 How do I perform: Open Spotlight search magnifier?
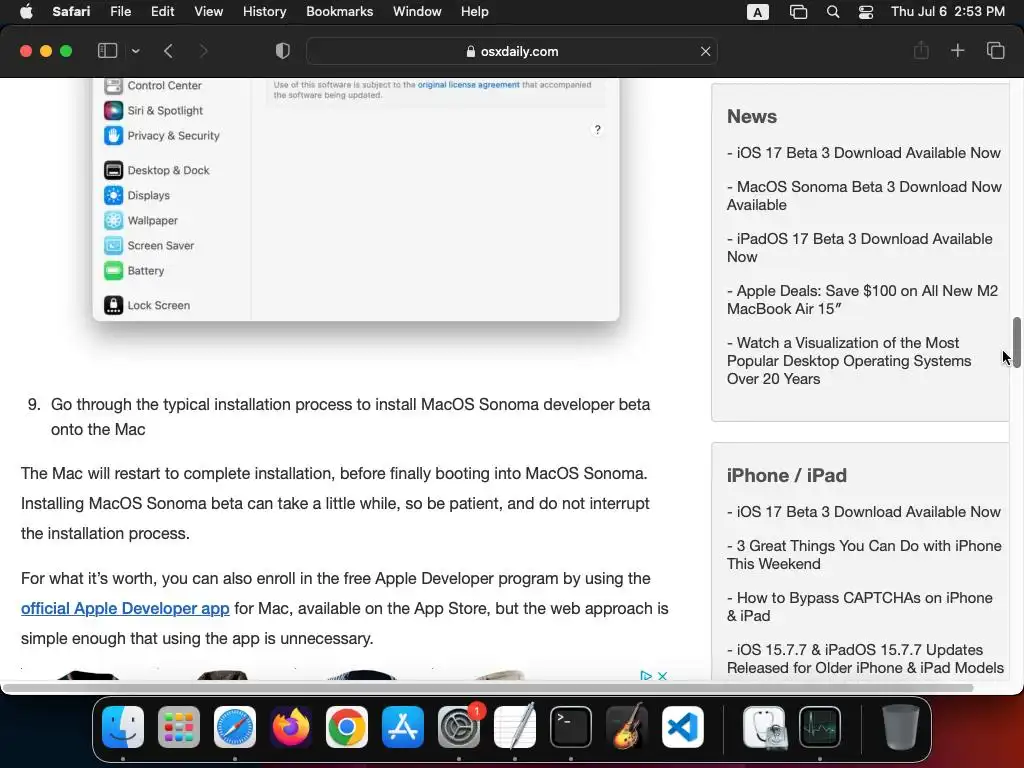pos(833,12)
